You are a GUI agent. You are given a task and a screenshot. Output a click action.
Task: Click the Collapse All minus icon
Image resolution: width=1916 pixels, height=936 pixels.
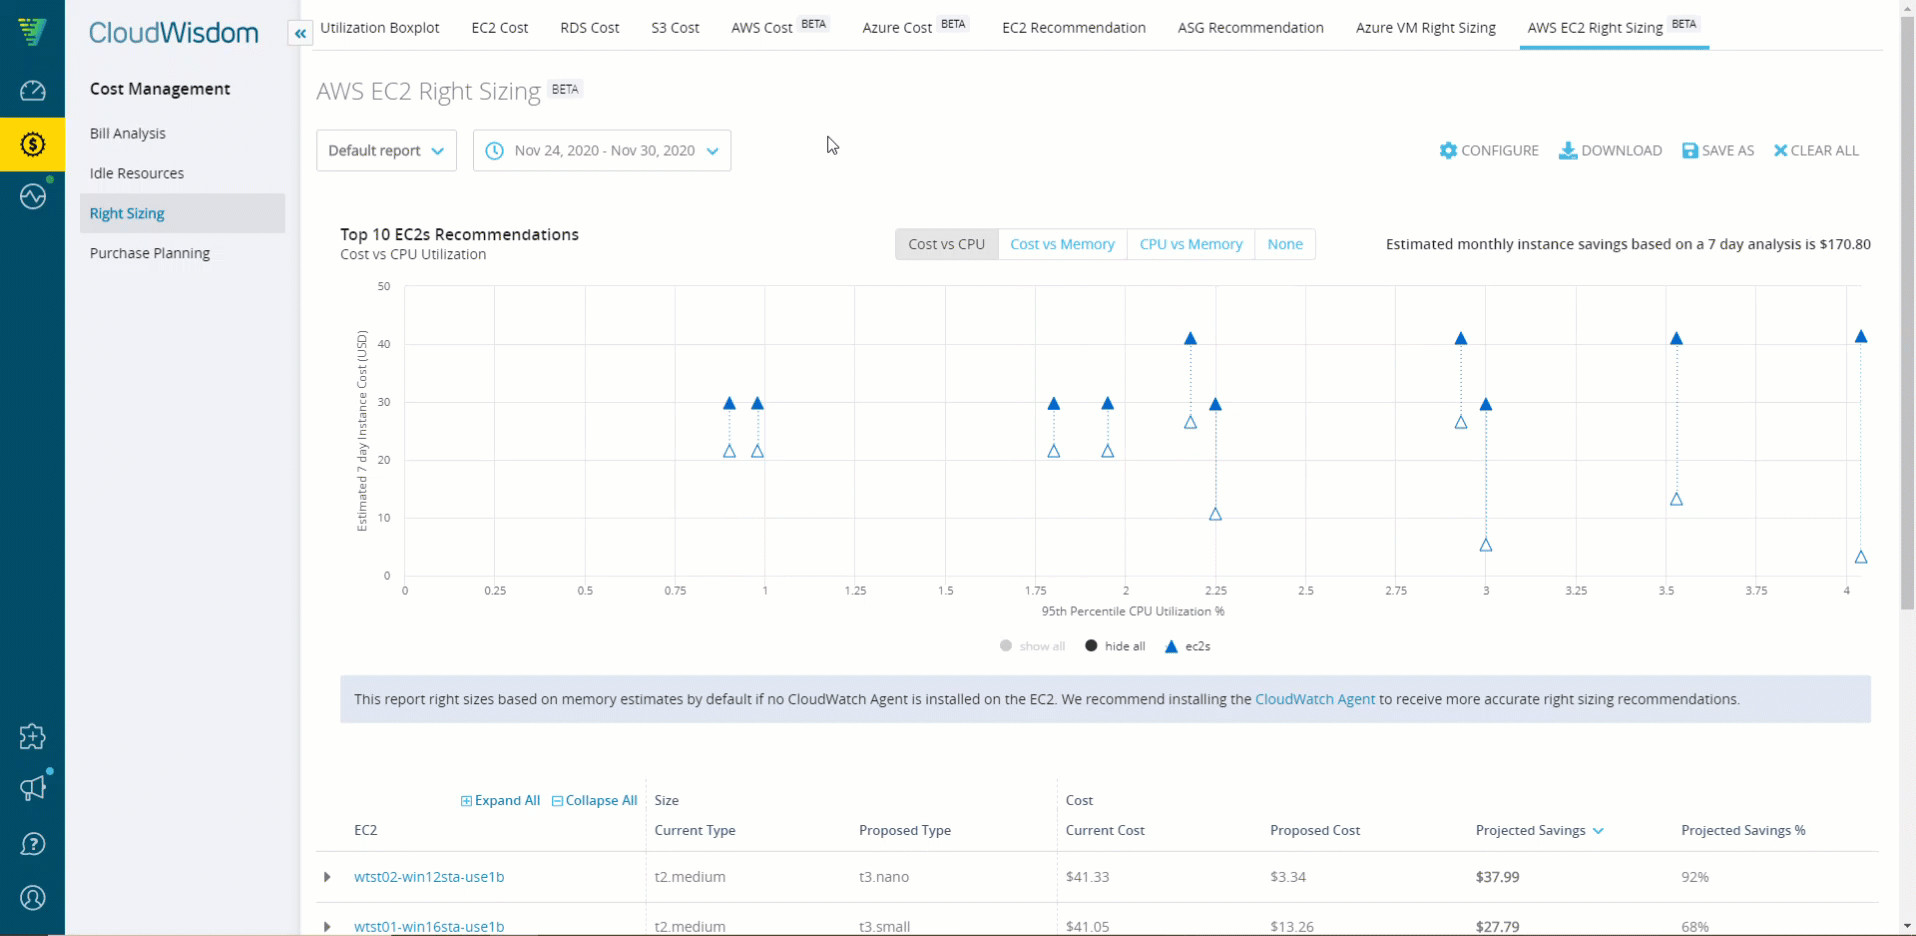tap(557, 801)
